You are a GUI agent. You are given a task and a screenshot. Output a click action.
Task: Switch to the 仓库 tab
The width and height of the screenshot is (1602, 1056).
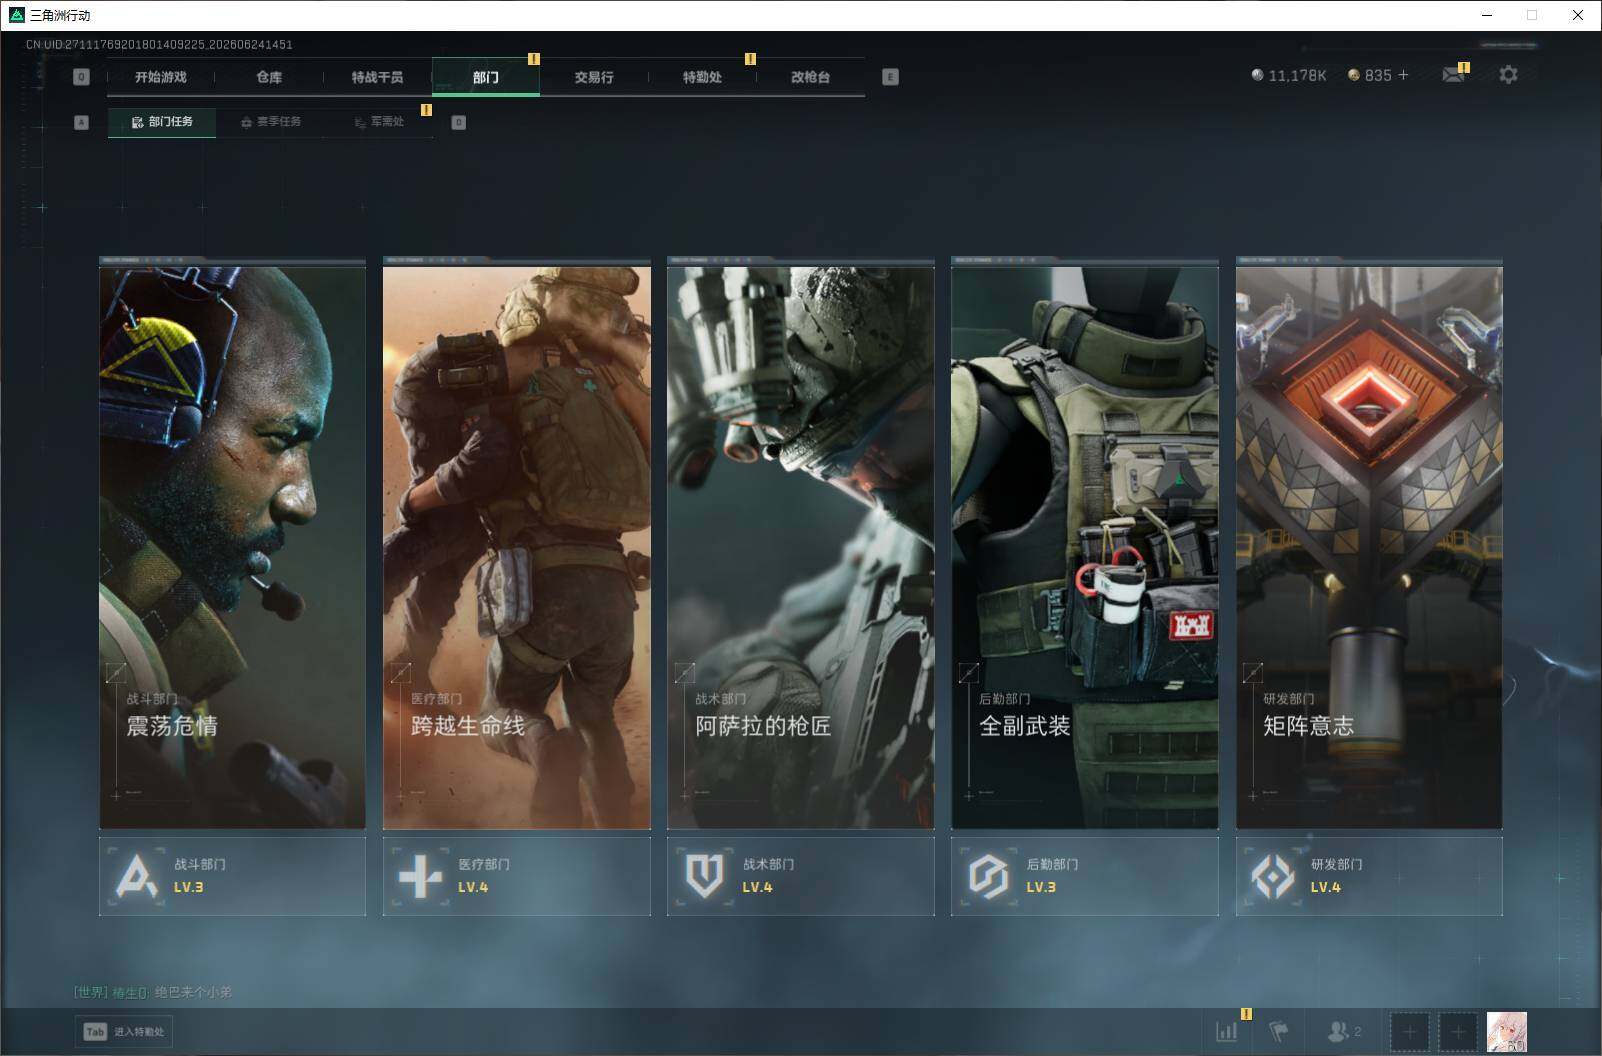click(x=269, y=77)
